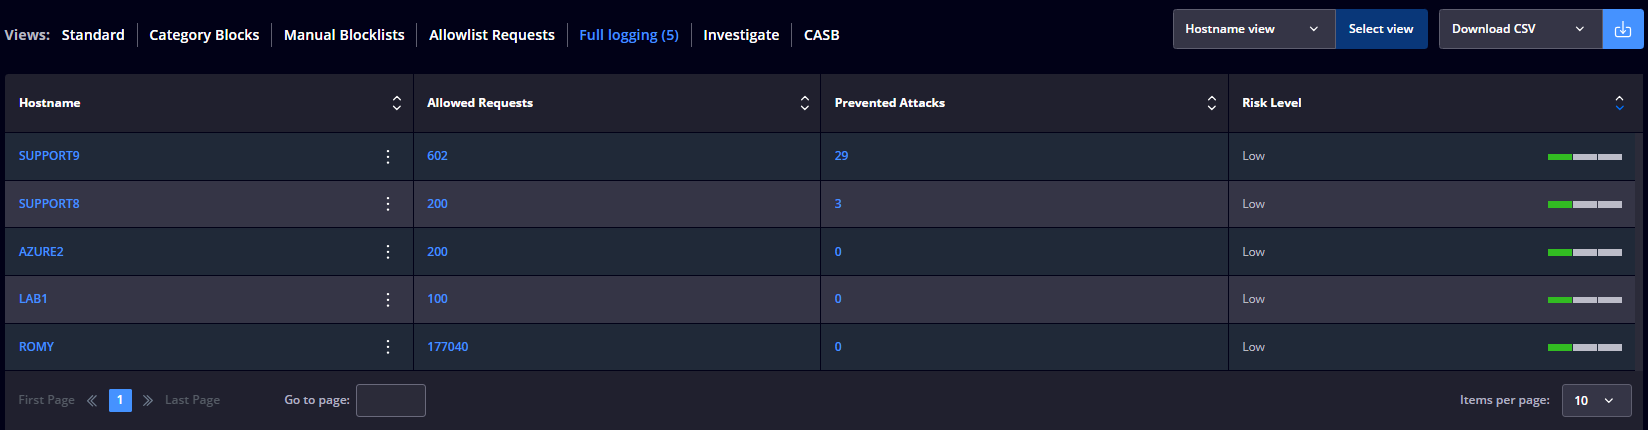Image resolution: width=1648 pixels, height=430 pixels.
Task: Open the three-dot menu for SUPPORT8
Action: [x=388, y=204]
